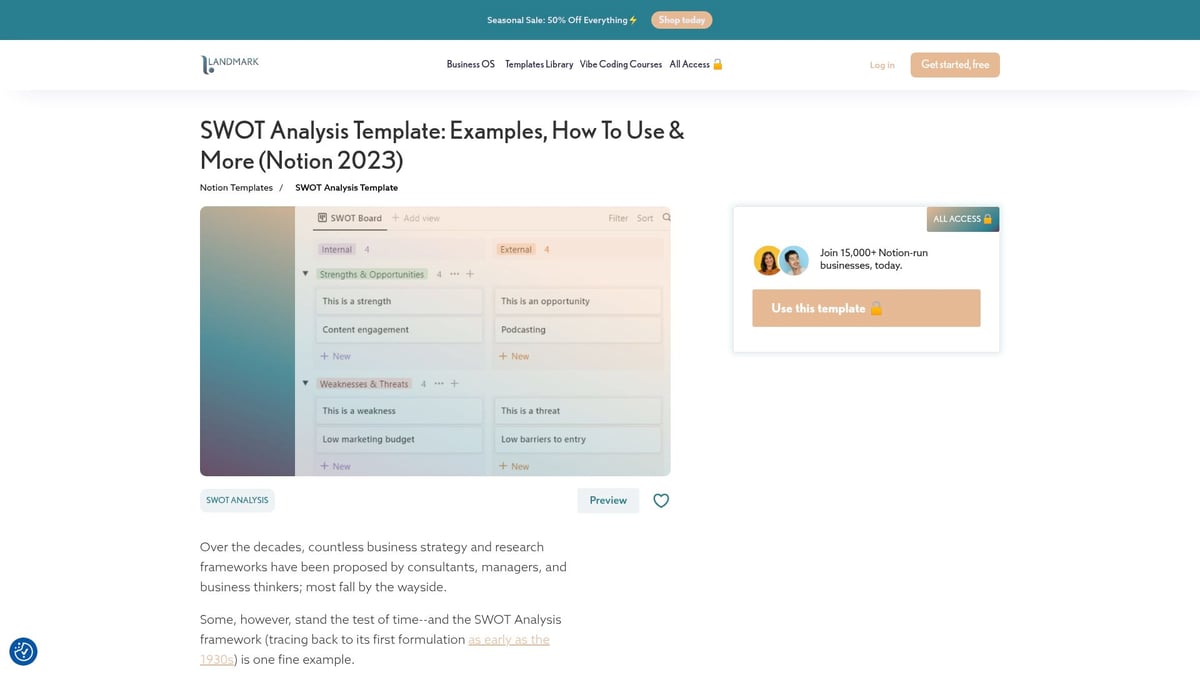Click the lock icon beside All Access
1200x675 pixels.
click(x=720, y=64)
